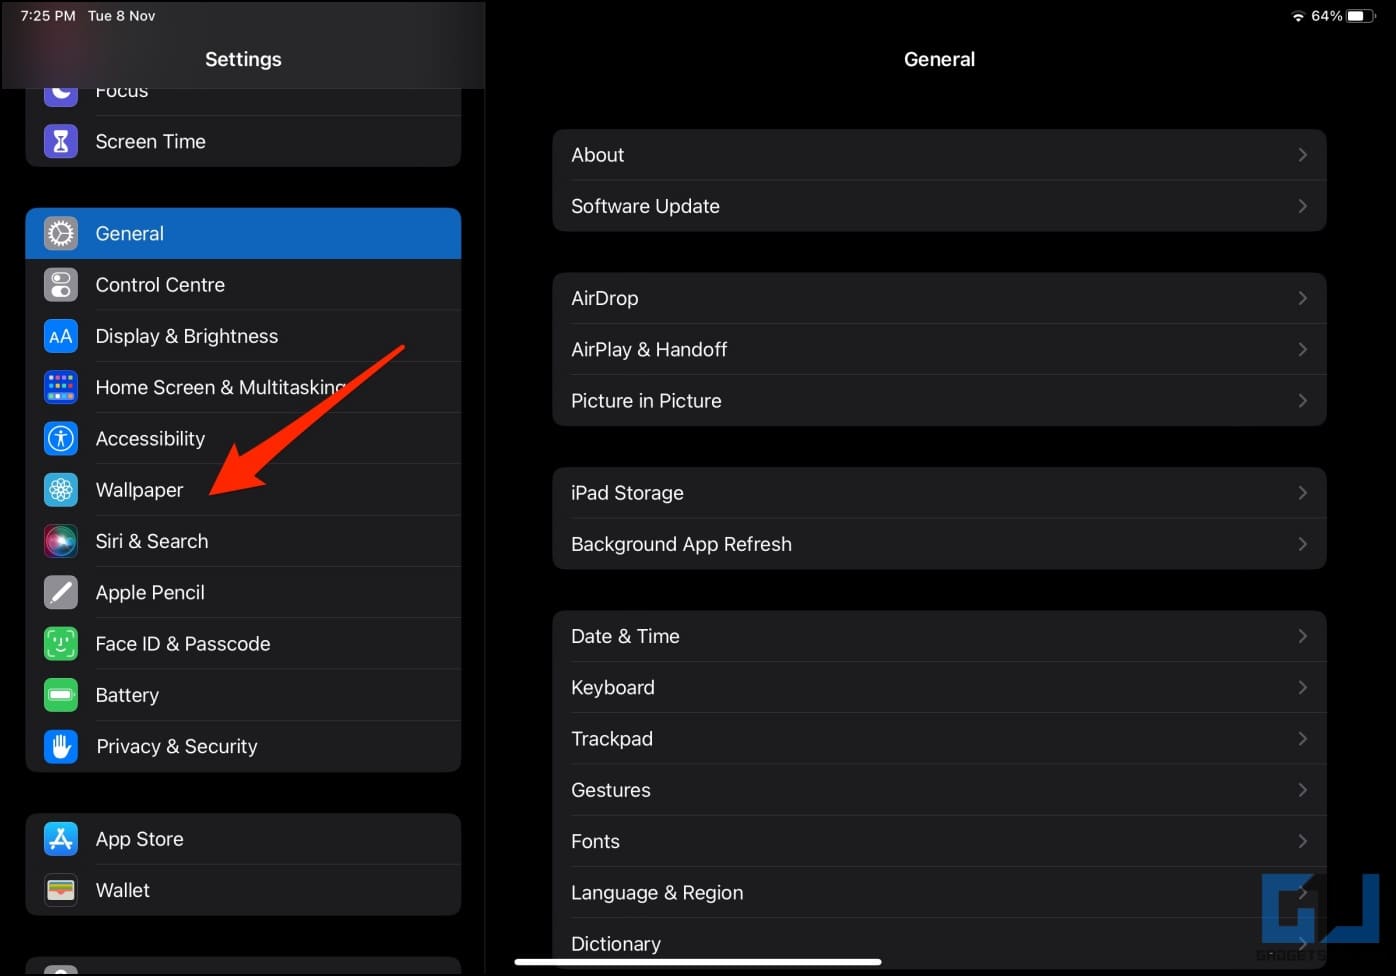The image size is (1396, 976).
Task: Tap the battery indicator in status bar
Action: (1361, 16)
